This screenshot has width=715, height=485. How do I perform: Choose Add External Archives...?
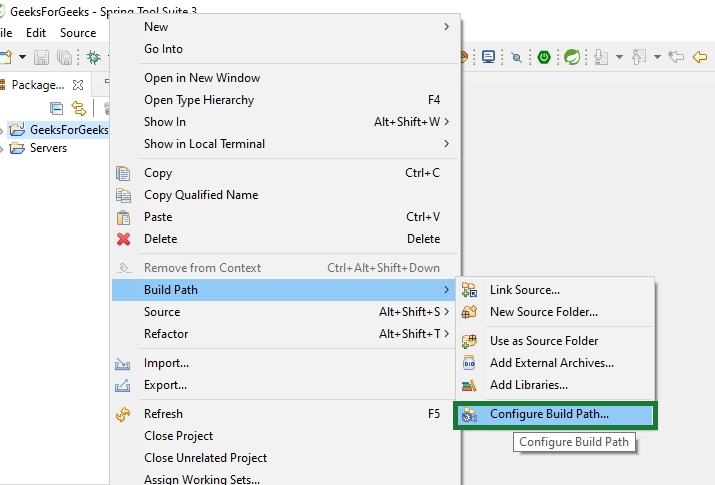click(556, 363)
